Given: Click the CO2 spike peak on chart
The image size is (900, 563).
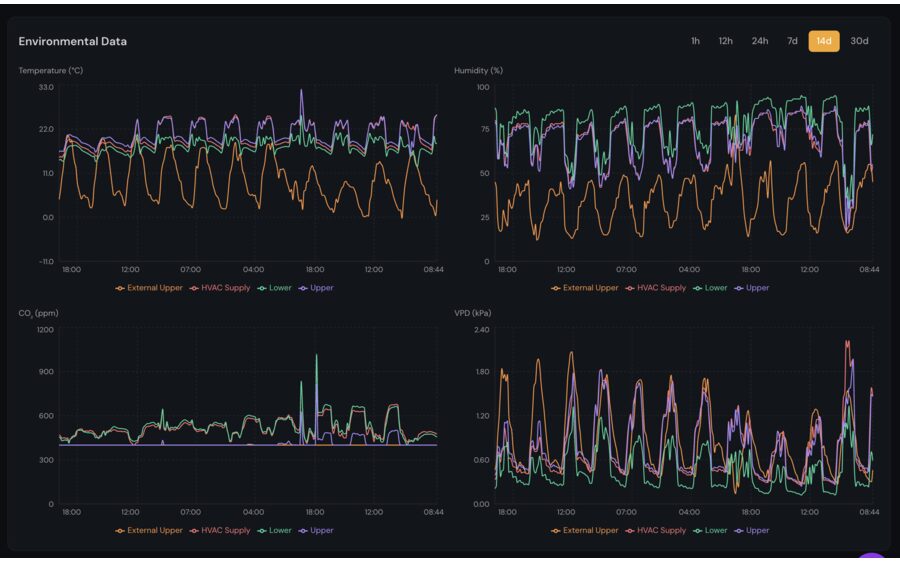Looking at the screenshot, I should (317, 356).
